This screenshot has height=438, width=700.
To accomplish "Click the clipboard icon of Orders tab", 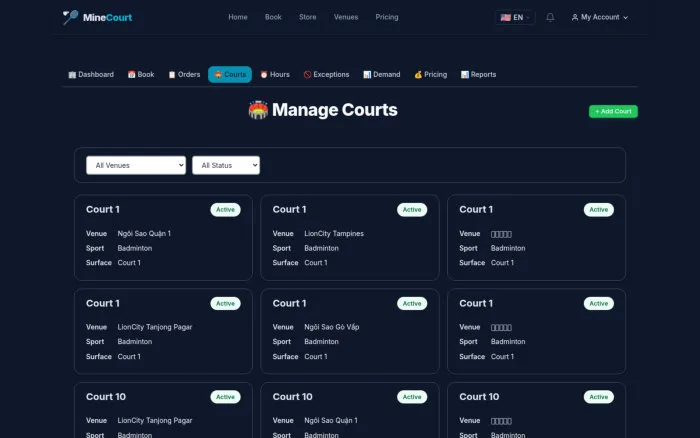I will [172, 75].
